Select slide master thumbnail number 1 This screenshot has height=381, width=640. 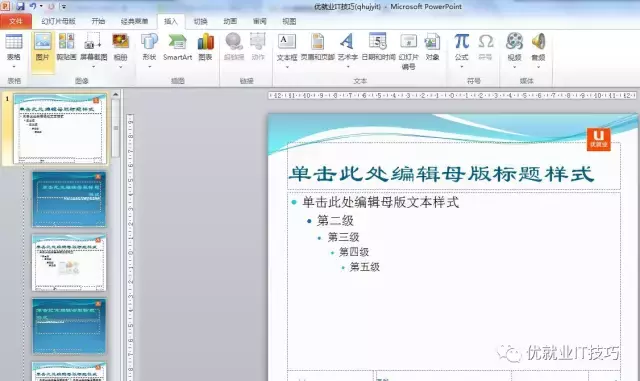point(60,129)
